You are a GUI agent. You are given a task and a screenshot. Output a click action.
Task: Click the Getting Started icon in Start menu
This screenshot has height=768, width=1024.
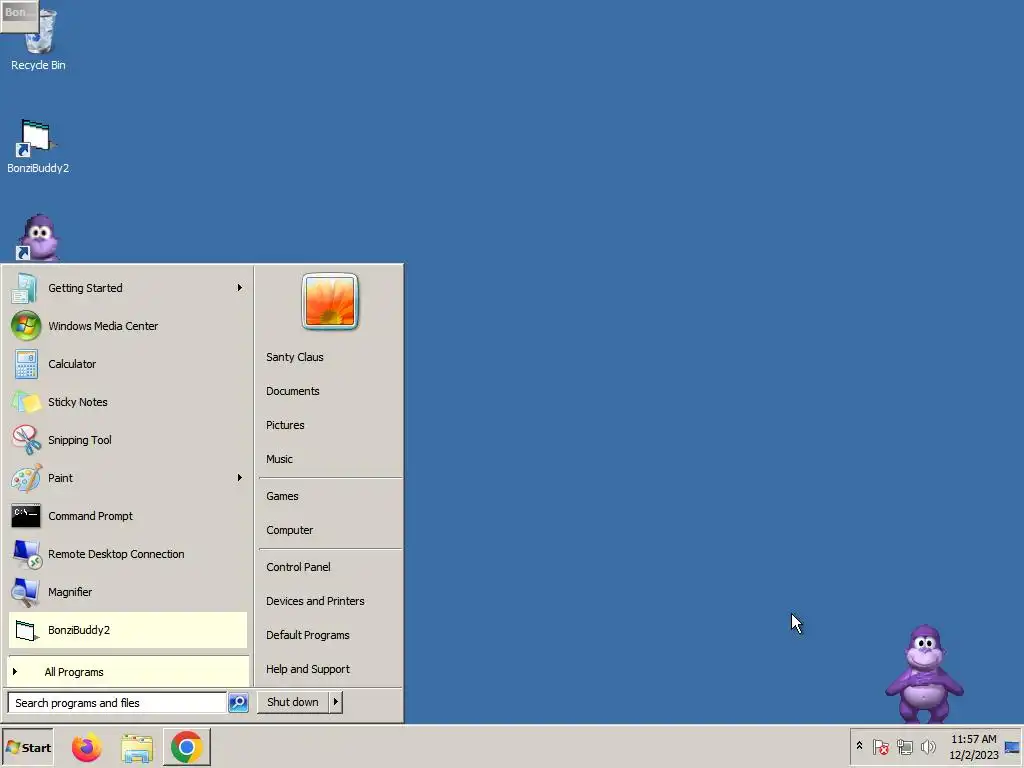click(x=25, y=288)
